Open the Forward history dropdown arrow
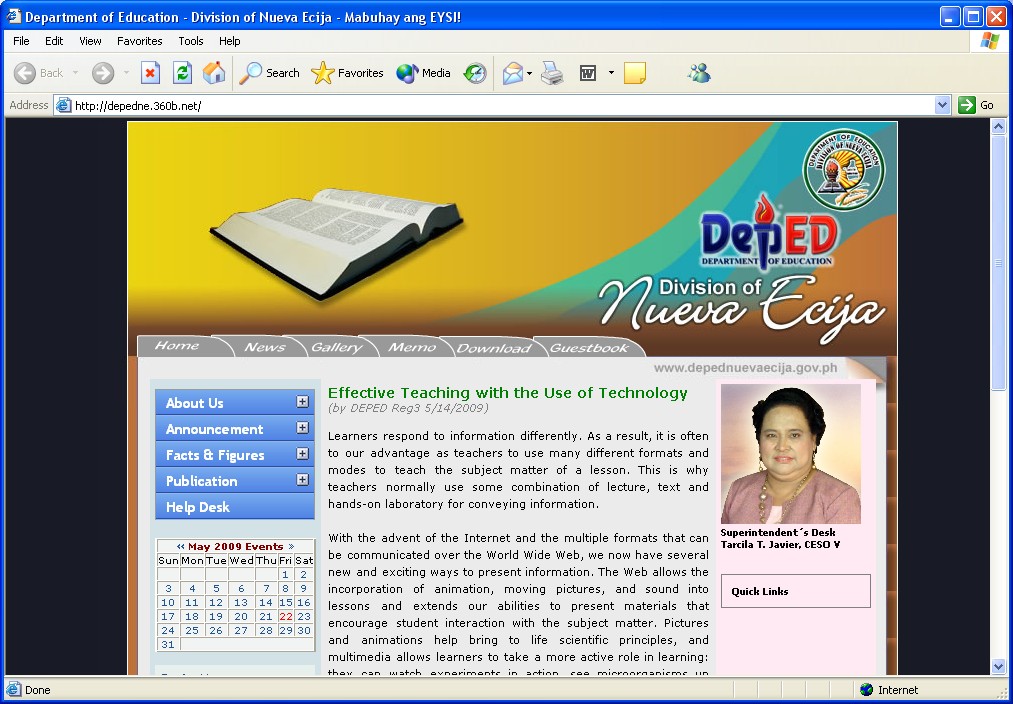The image size is (1013, 704). (126, 73)
